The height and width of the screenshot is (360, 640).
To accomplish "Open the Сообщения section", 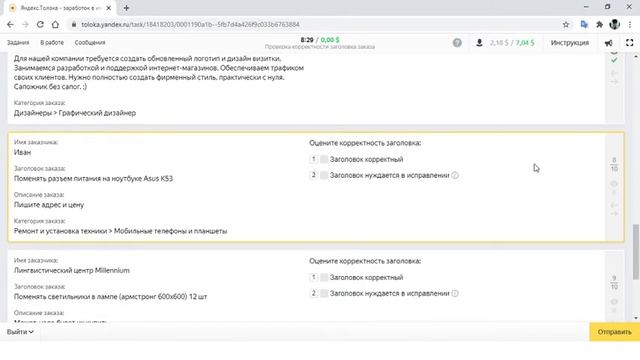I will coord(90,42).
